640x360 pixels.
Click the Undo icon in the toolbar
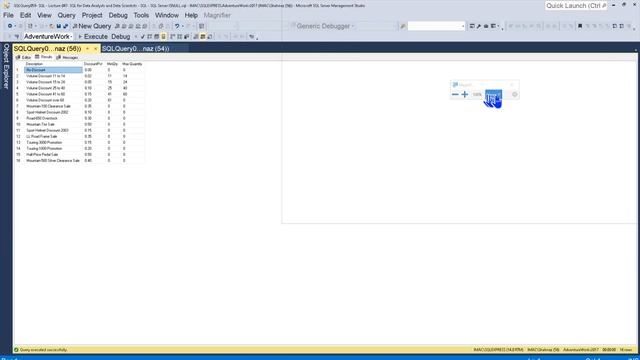177,26
